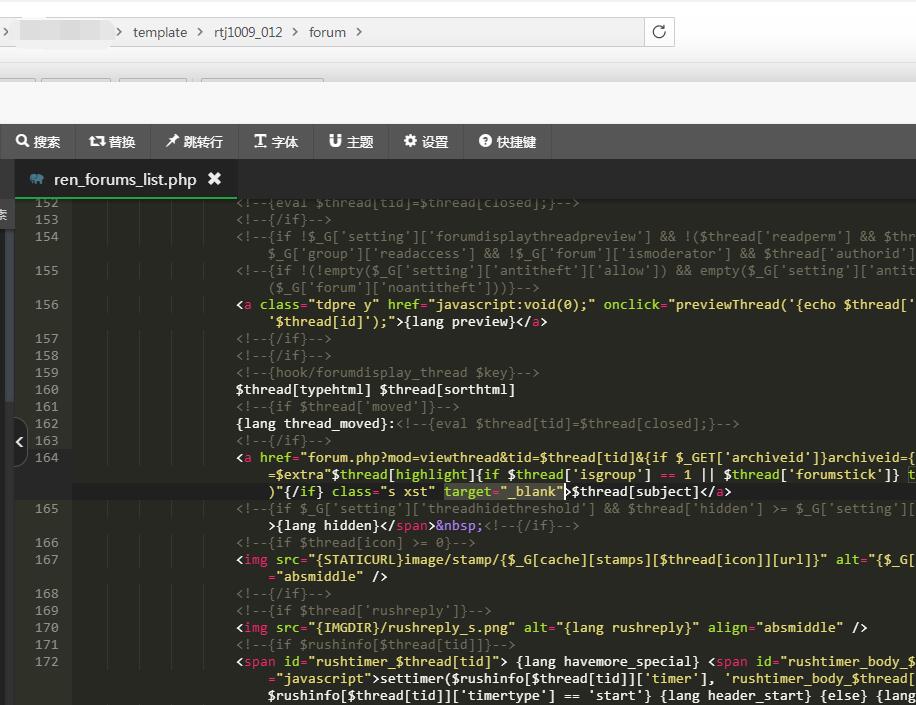
Task: Open 跳转行 go-to-line tool
Action: coord(194,142)
